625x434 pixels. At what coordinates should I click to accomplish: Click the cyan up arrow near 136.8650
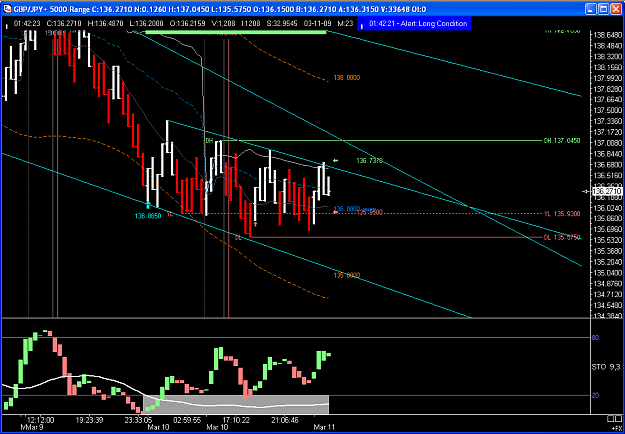[148, 205]
